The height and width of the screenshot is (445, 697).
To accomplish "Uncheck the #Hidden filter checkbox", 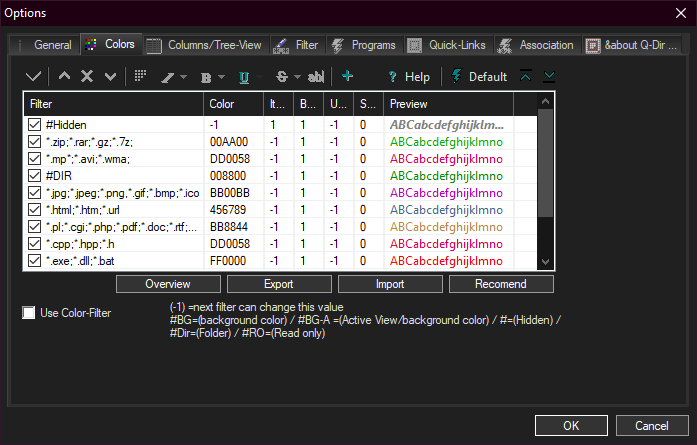I will (x=35, y=125).
